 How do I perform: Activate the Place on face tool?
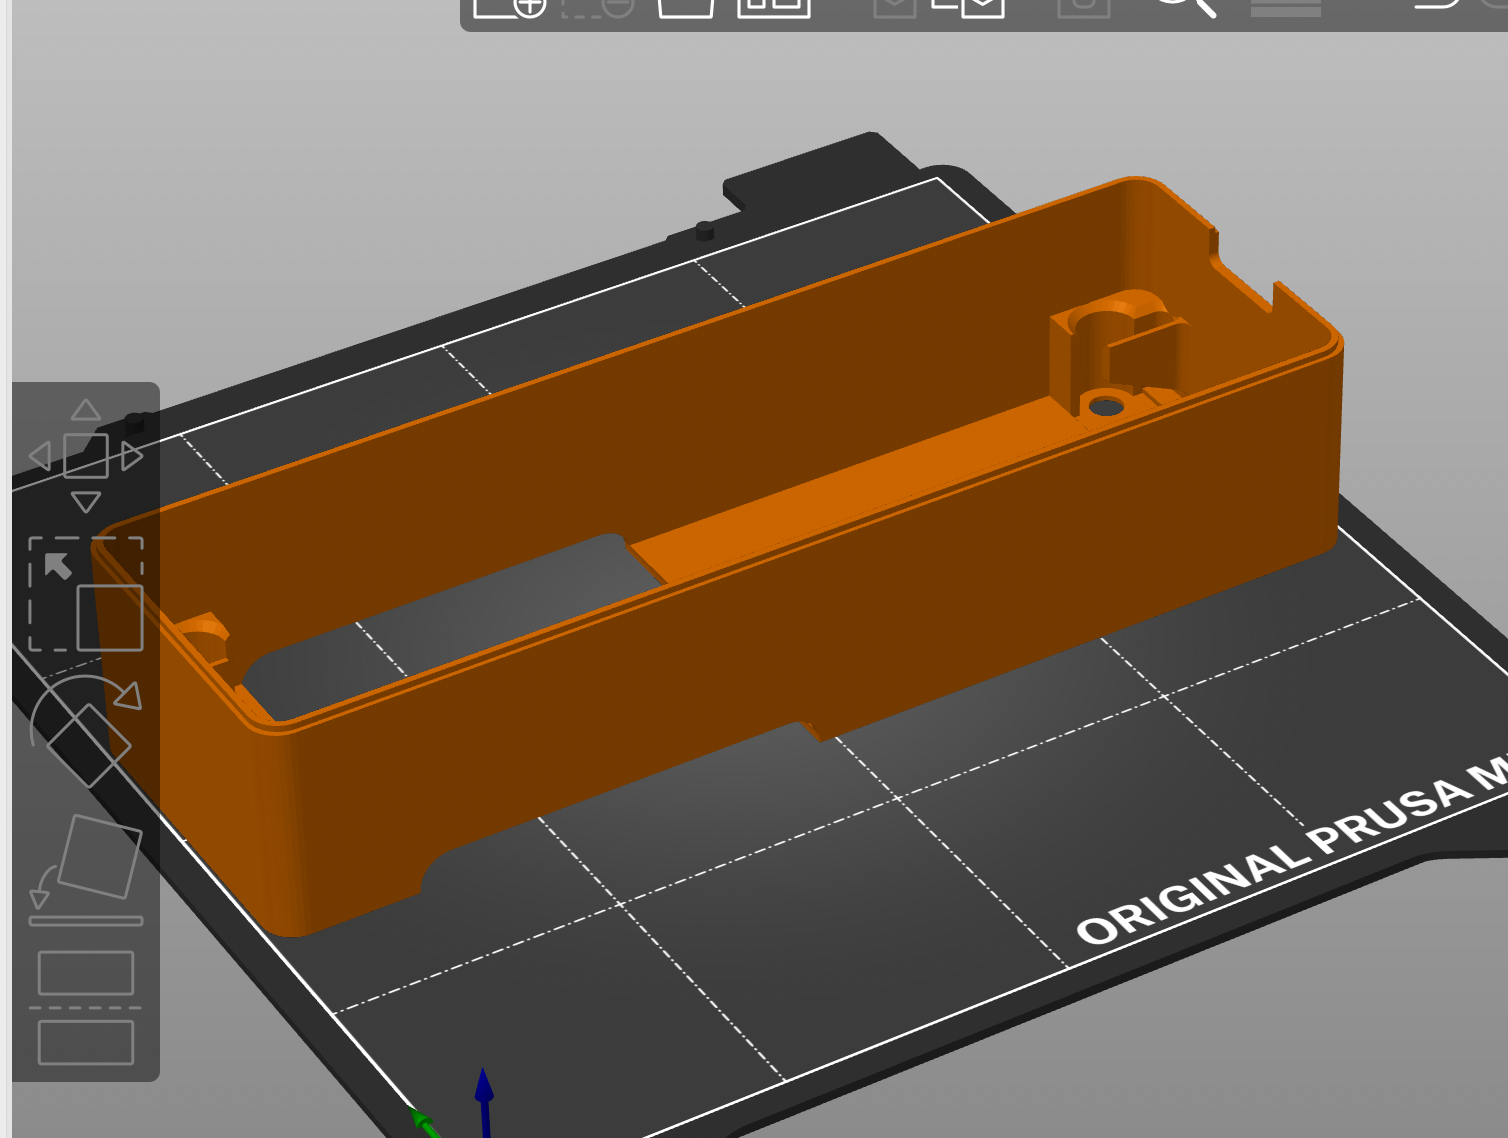click(x=86, y=870)
